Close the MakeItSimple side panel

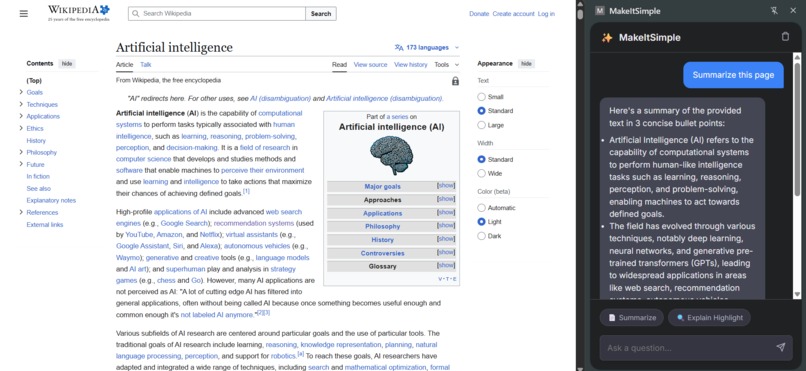coord(793,11)
